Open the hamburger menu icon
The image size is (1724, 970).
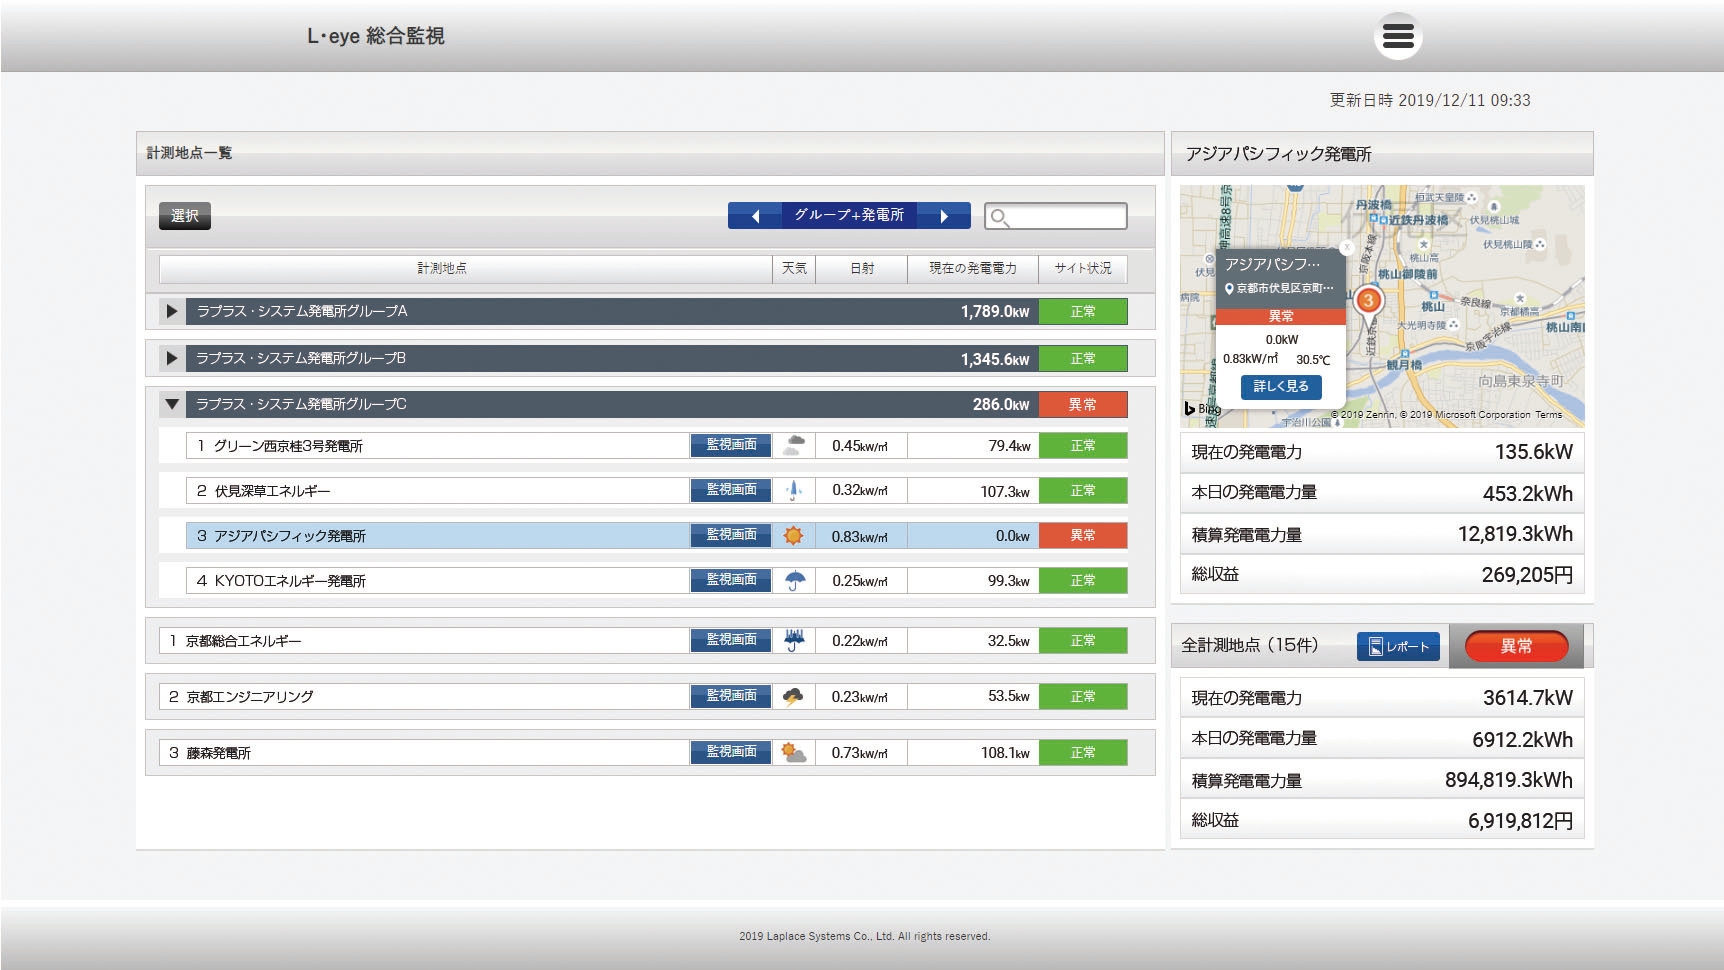click(x=1397, y=37)
